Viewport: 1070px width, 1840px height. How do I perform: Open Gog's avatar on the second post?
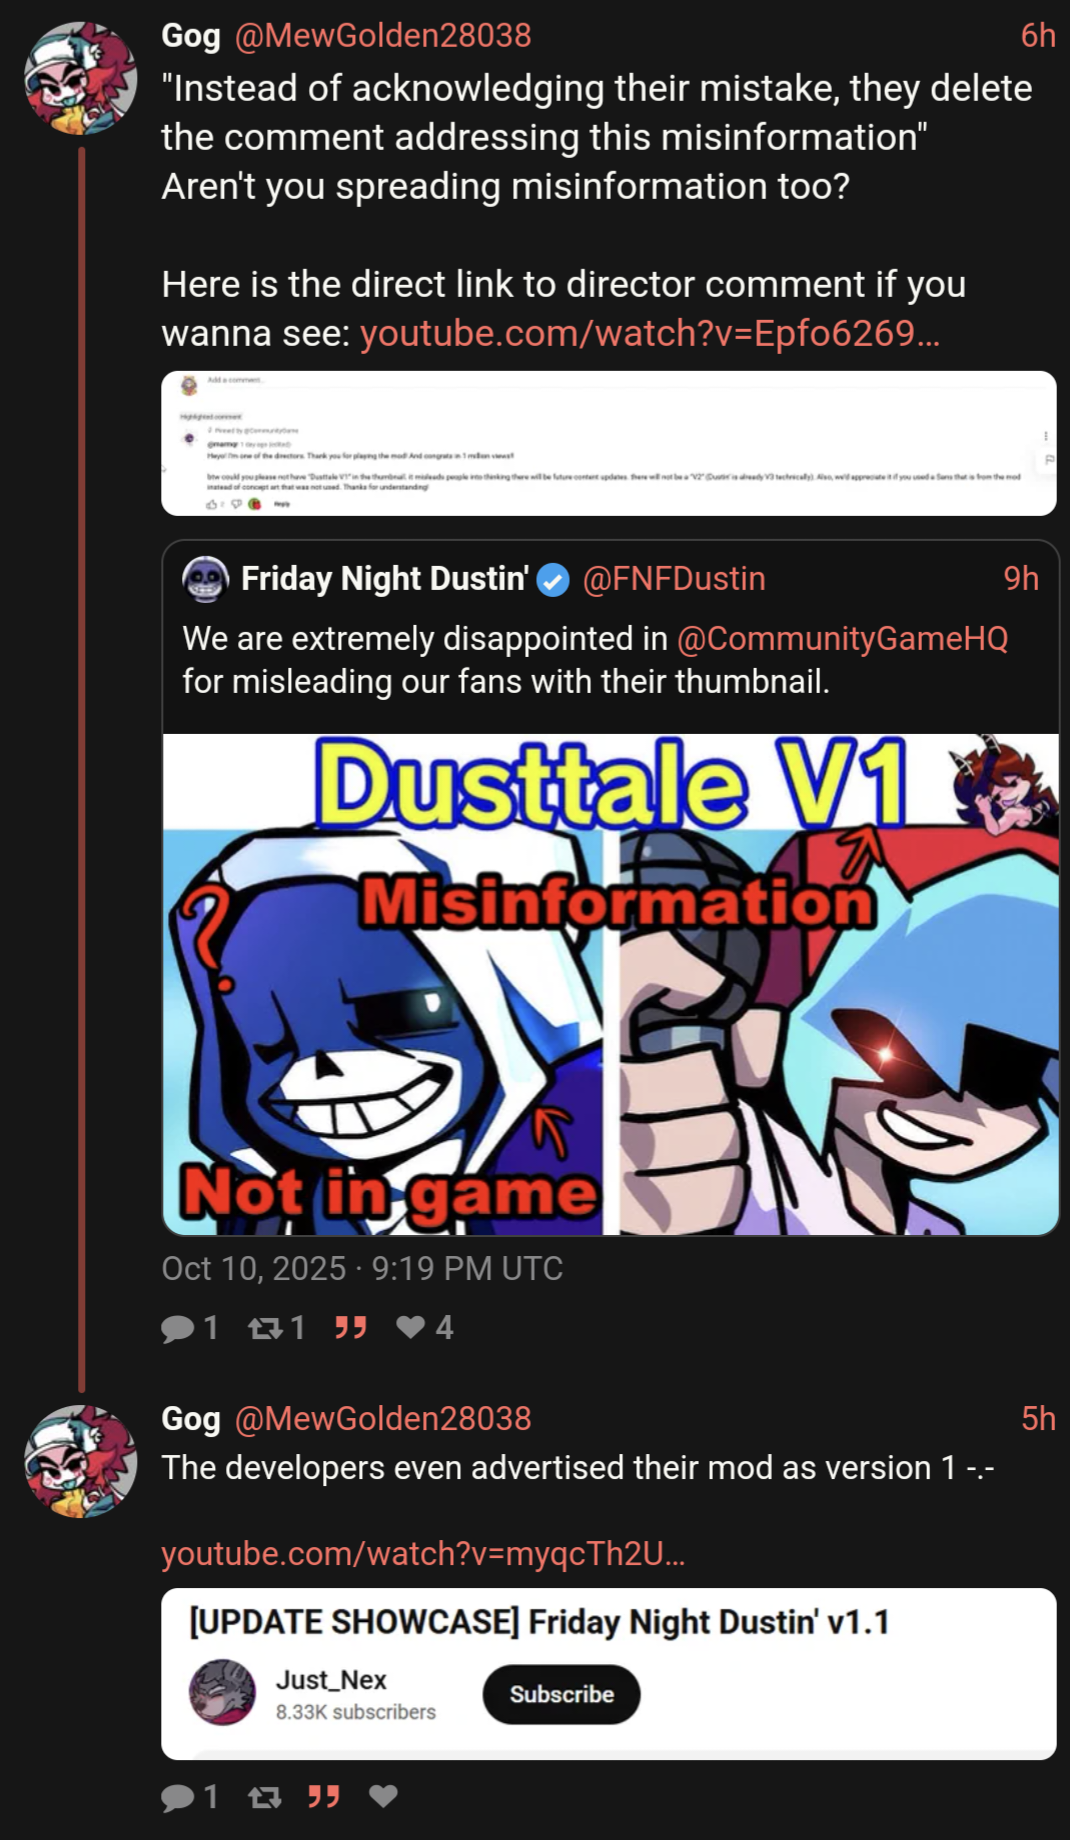(81, 1461)
